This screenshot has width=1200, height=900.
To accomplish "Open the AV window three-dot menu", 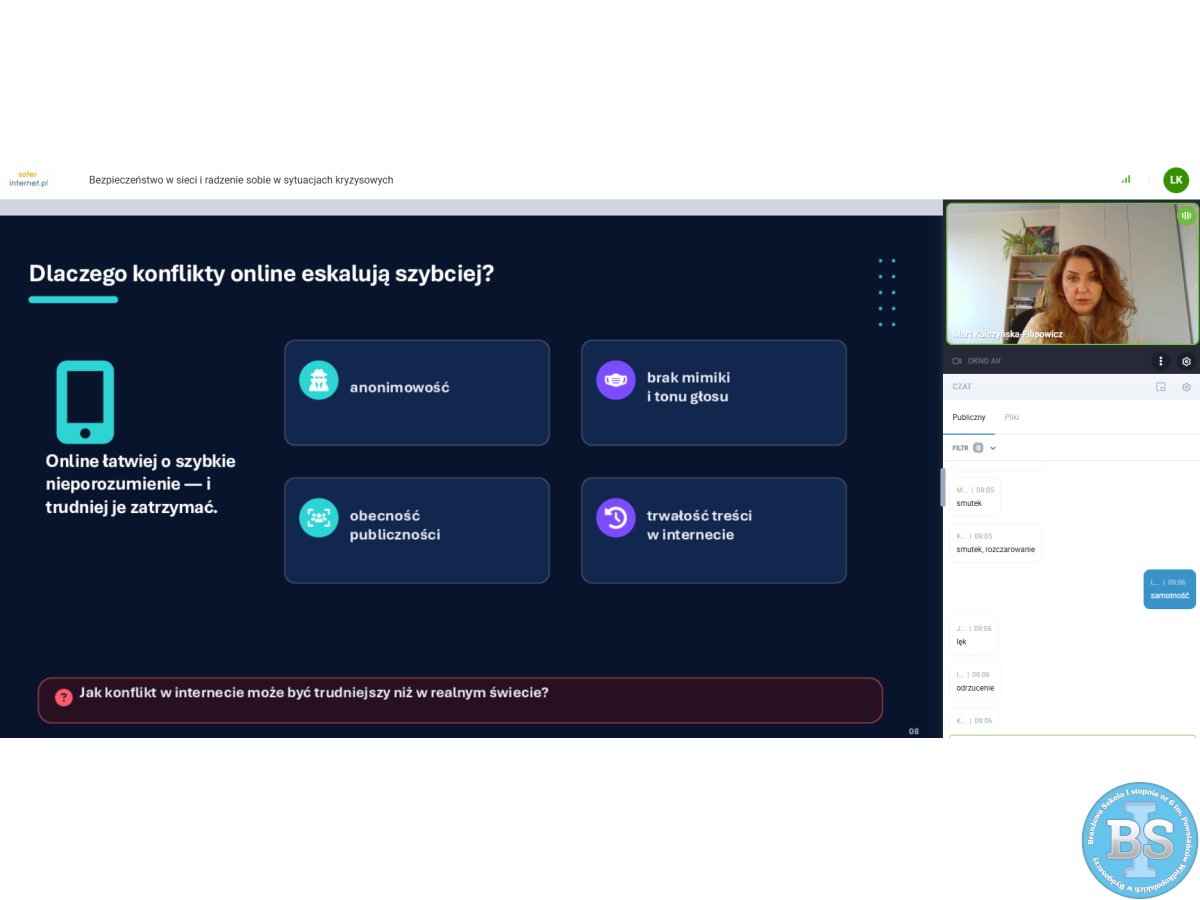I will click(x=1160, y=361).
